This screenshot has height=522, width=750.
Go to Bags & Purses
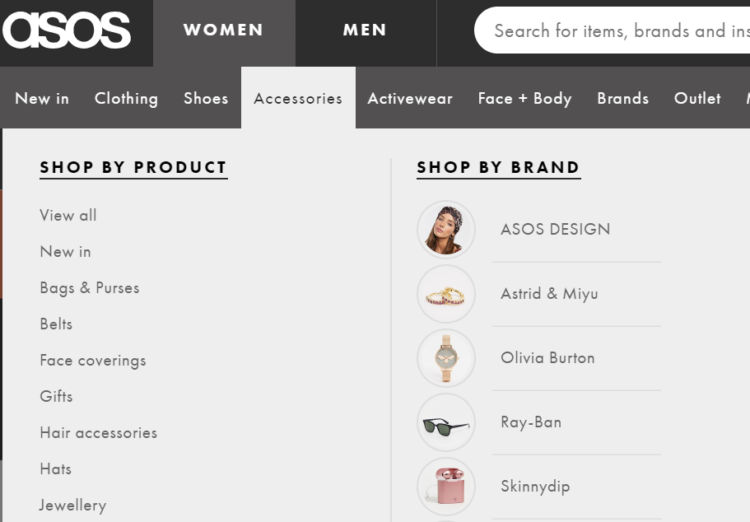89,288
